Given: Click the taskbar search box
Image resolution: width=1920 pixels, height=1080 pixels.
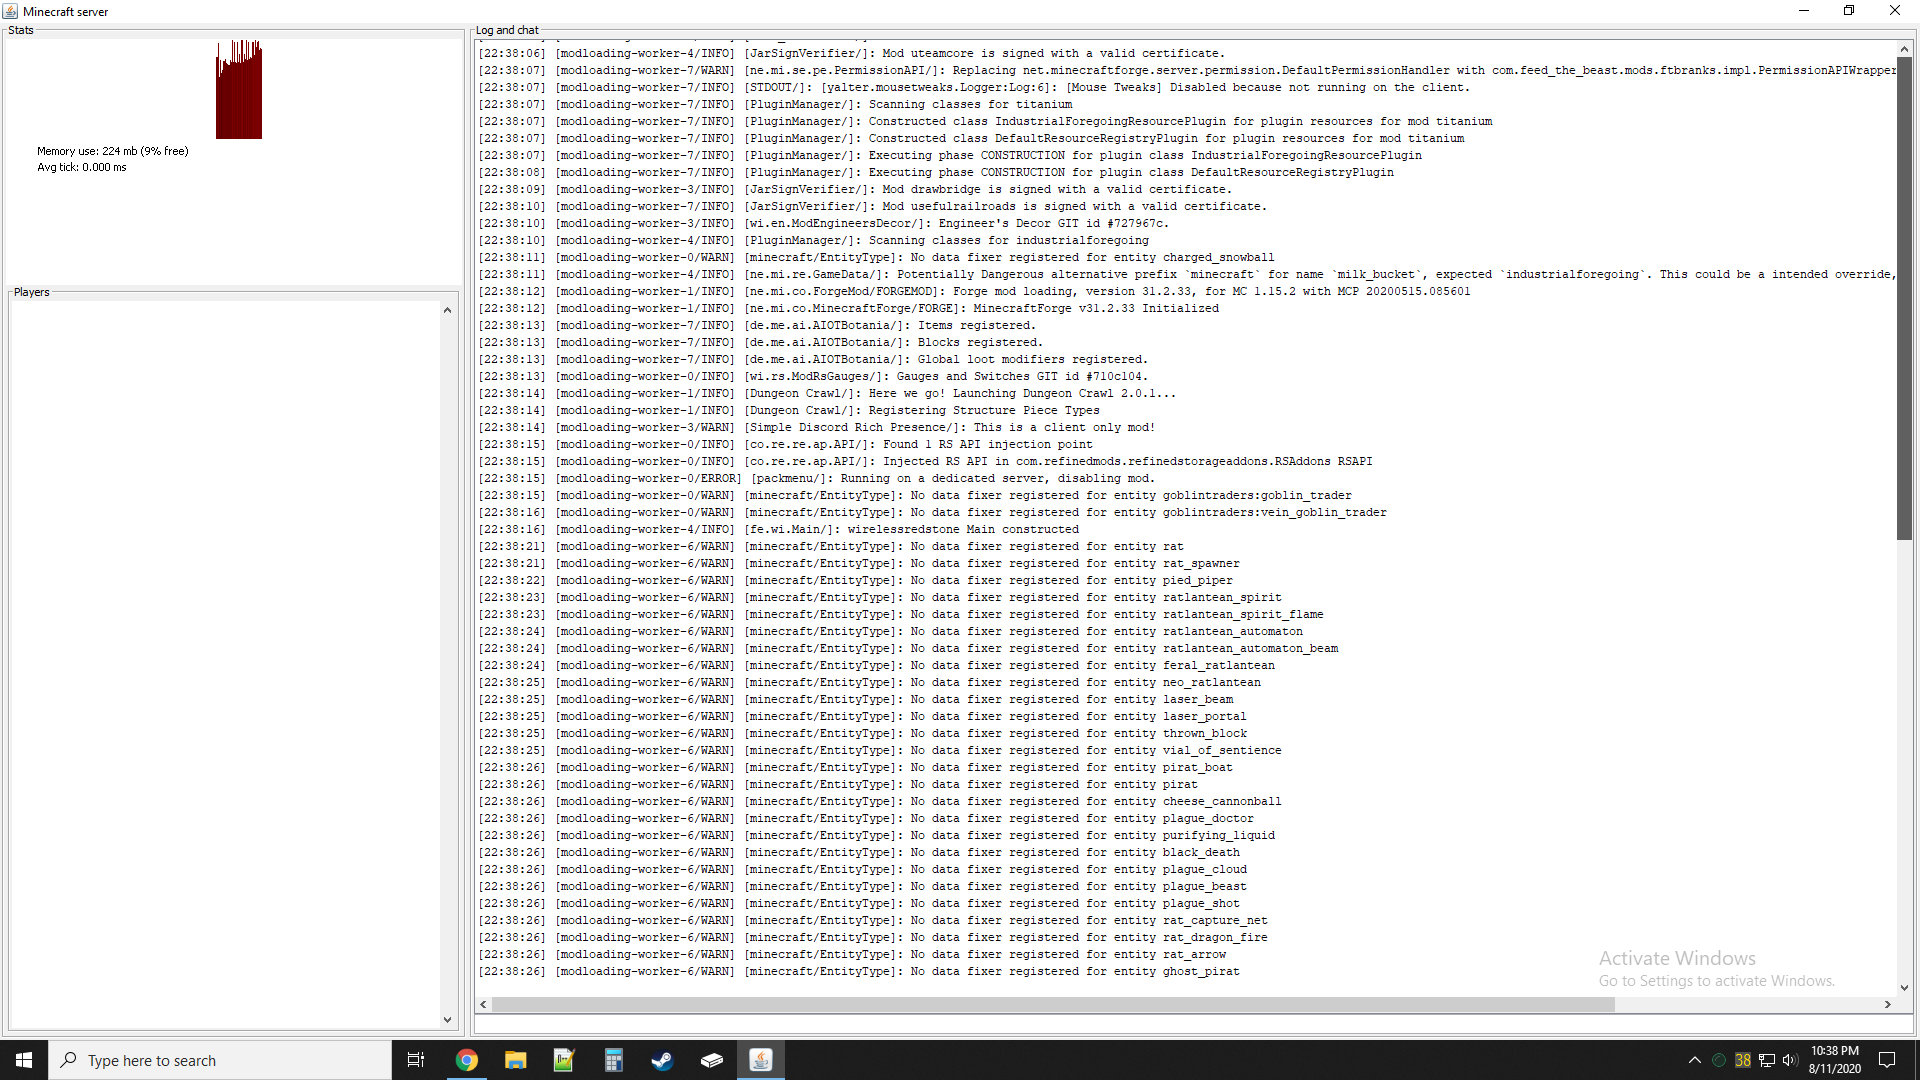Looking at the screenshot, I should (x=220, y=1060).
